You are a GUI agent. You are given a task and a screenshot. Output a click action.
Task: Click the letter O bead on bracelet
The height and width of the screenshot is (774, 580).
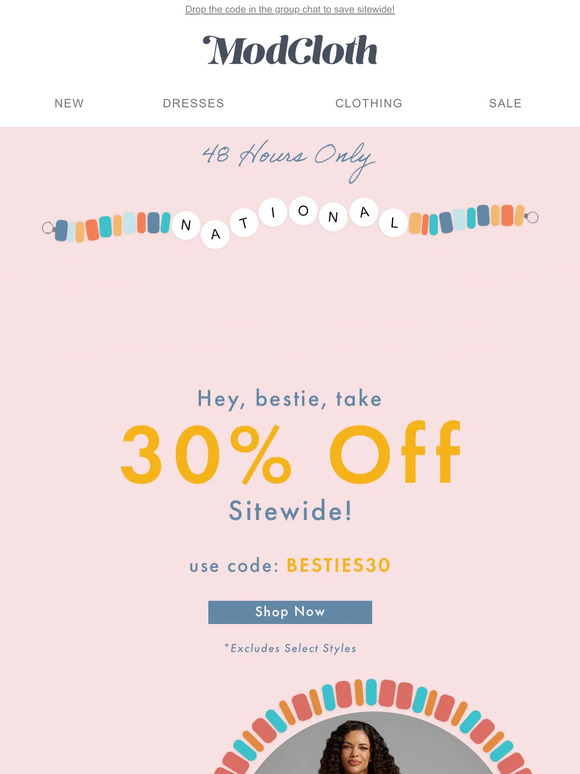click(x=303, y=211)
